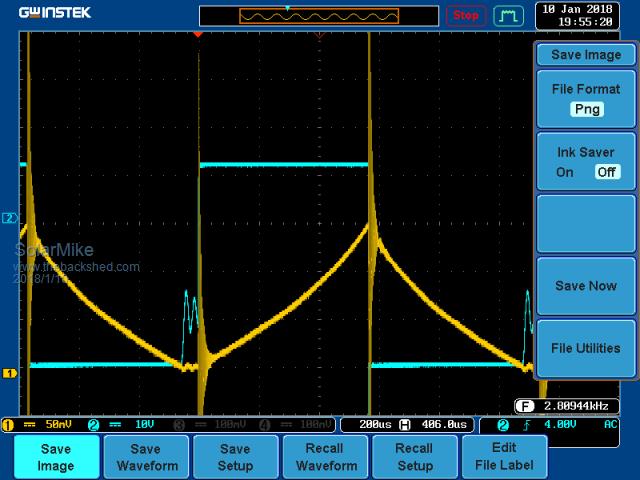This screenshot has height=480, width=640.
Task: Select Edit File Label option
Action: [x=505, y=457]
